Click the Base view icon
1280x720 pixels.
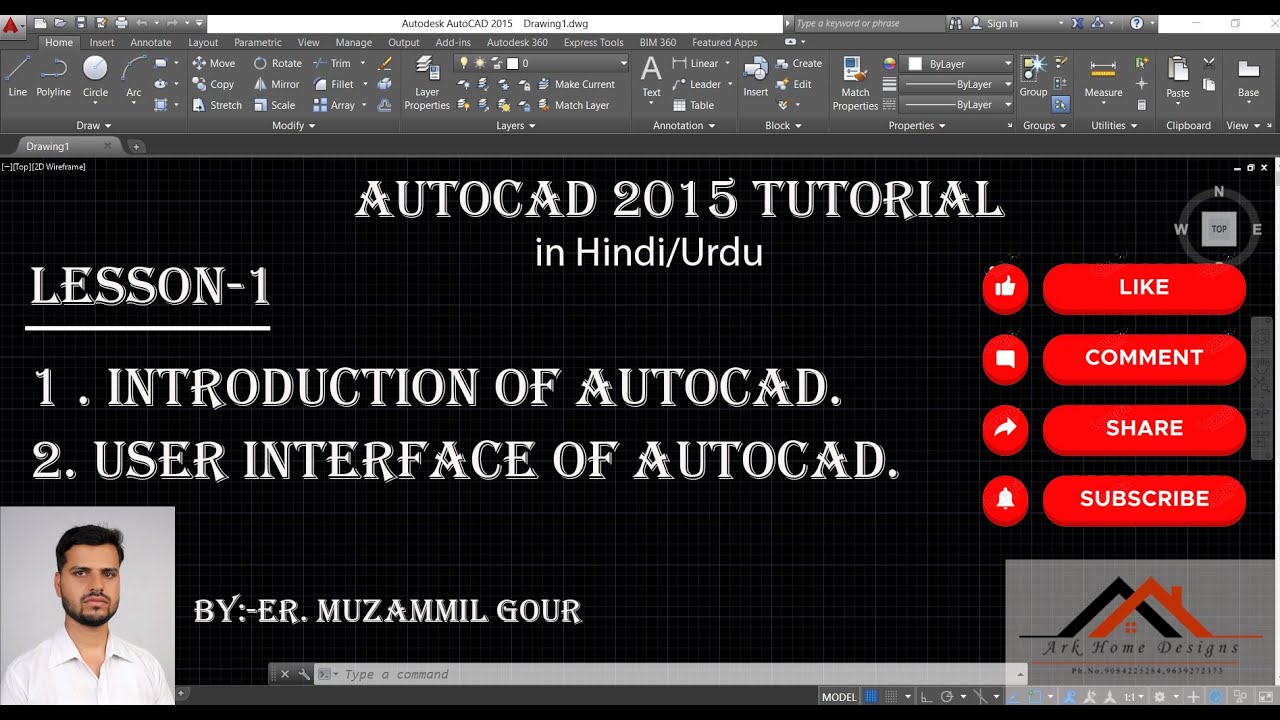pyautogui.click(x=1248, y=77)
